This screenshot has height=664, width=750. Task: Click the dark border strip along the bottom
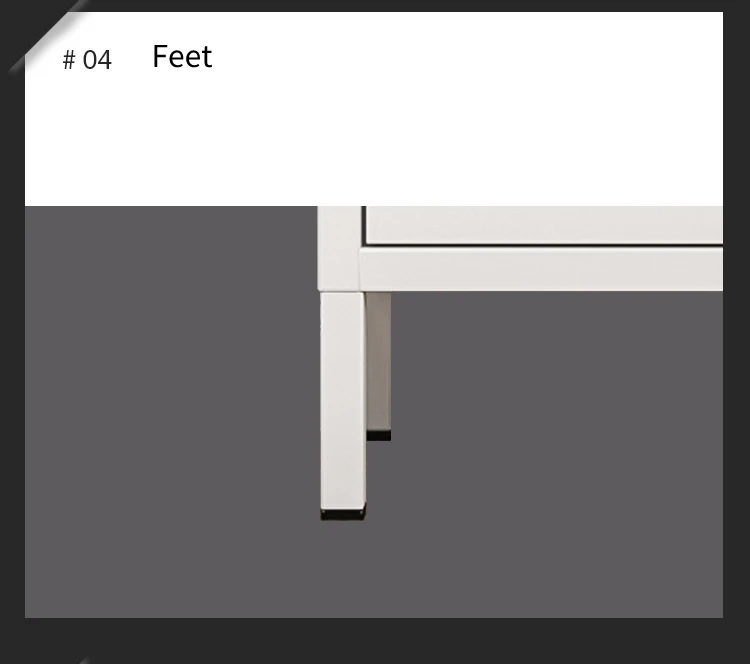[375, 641]
